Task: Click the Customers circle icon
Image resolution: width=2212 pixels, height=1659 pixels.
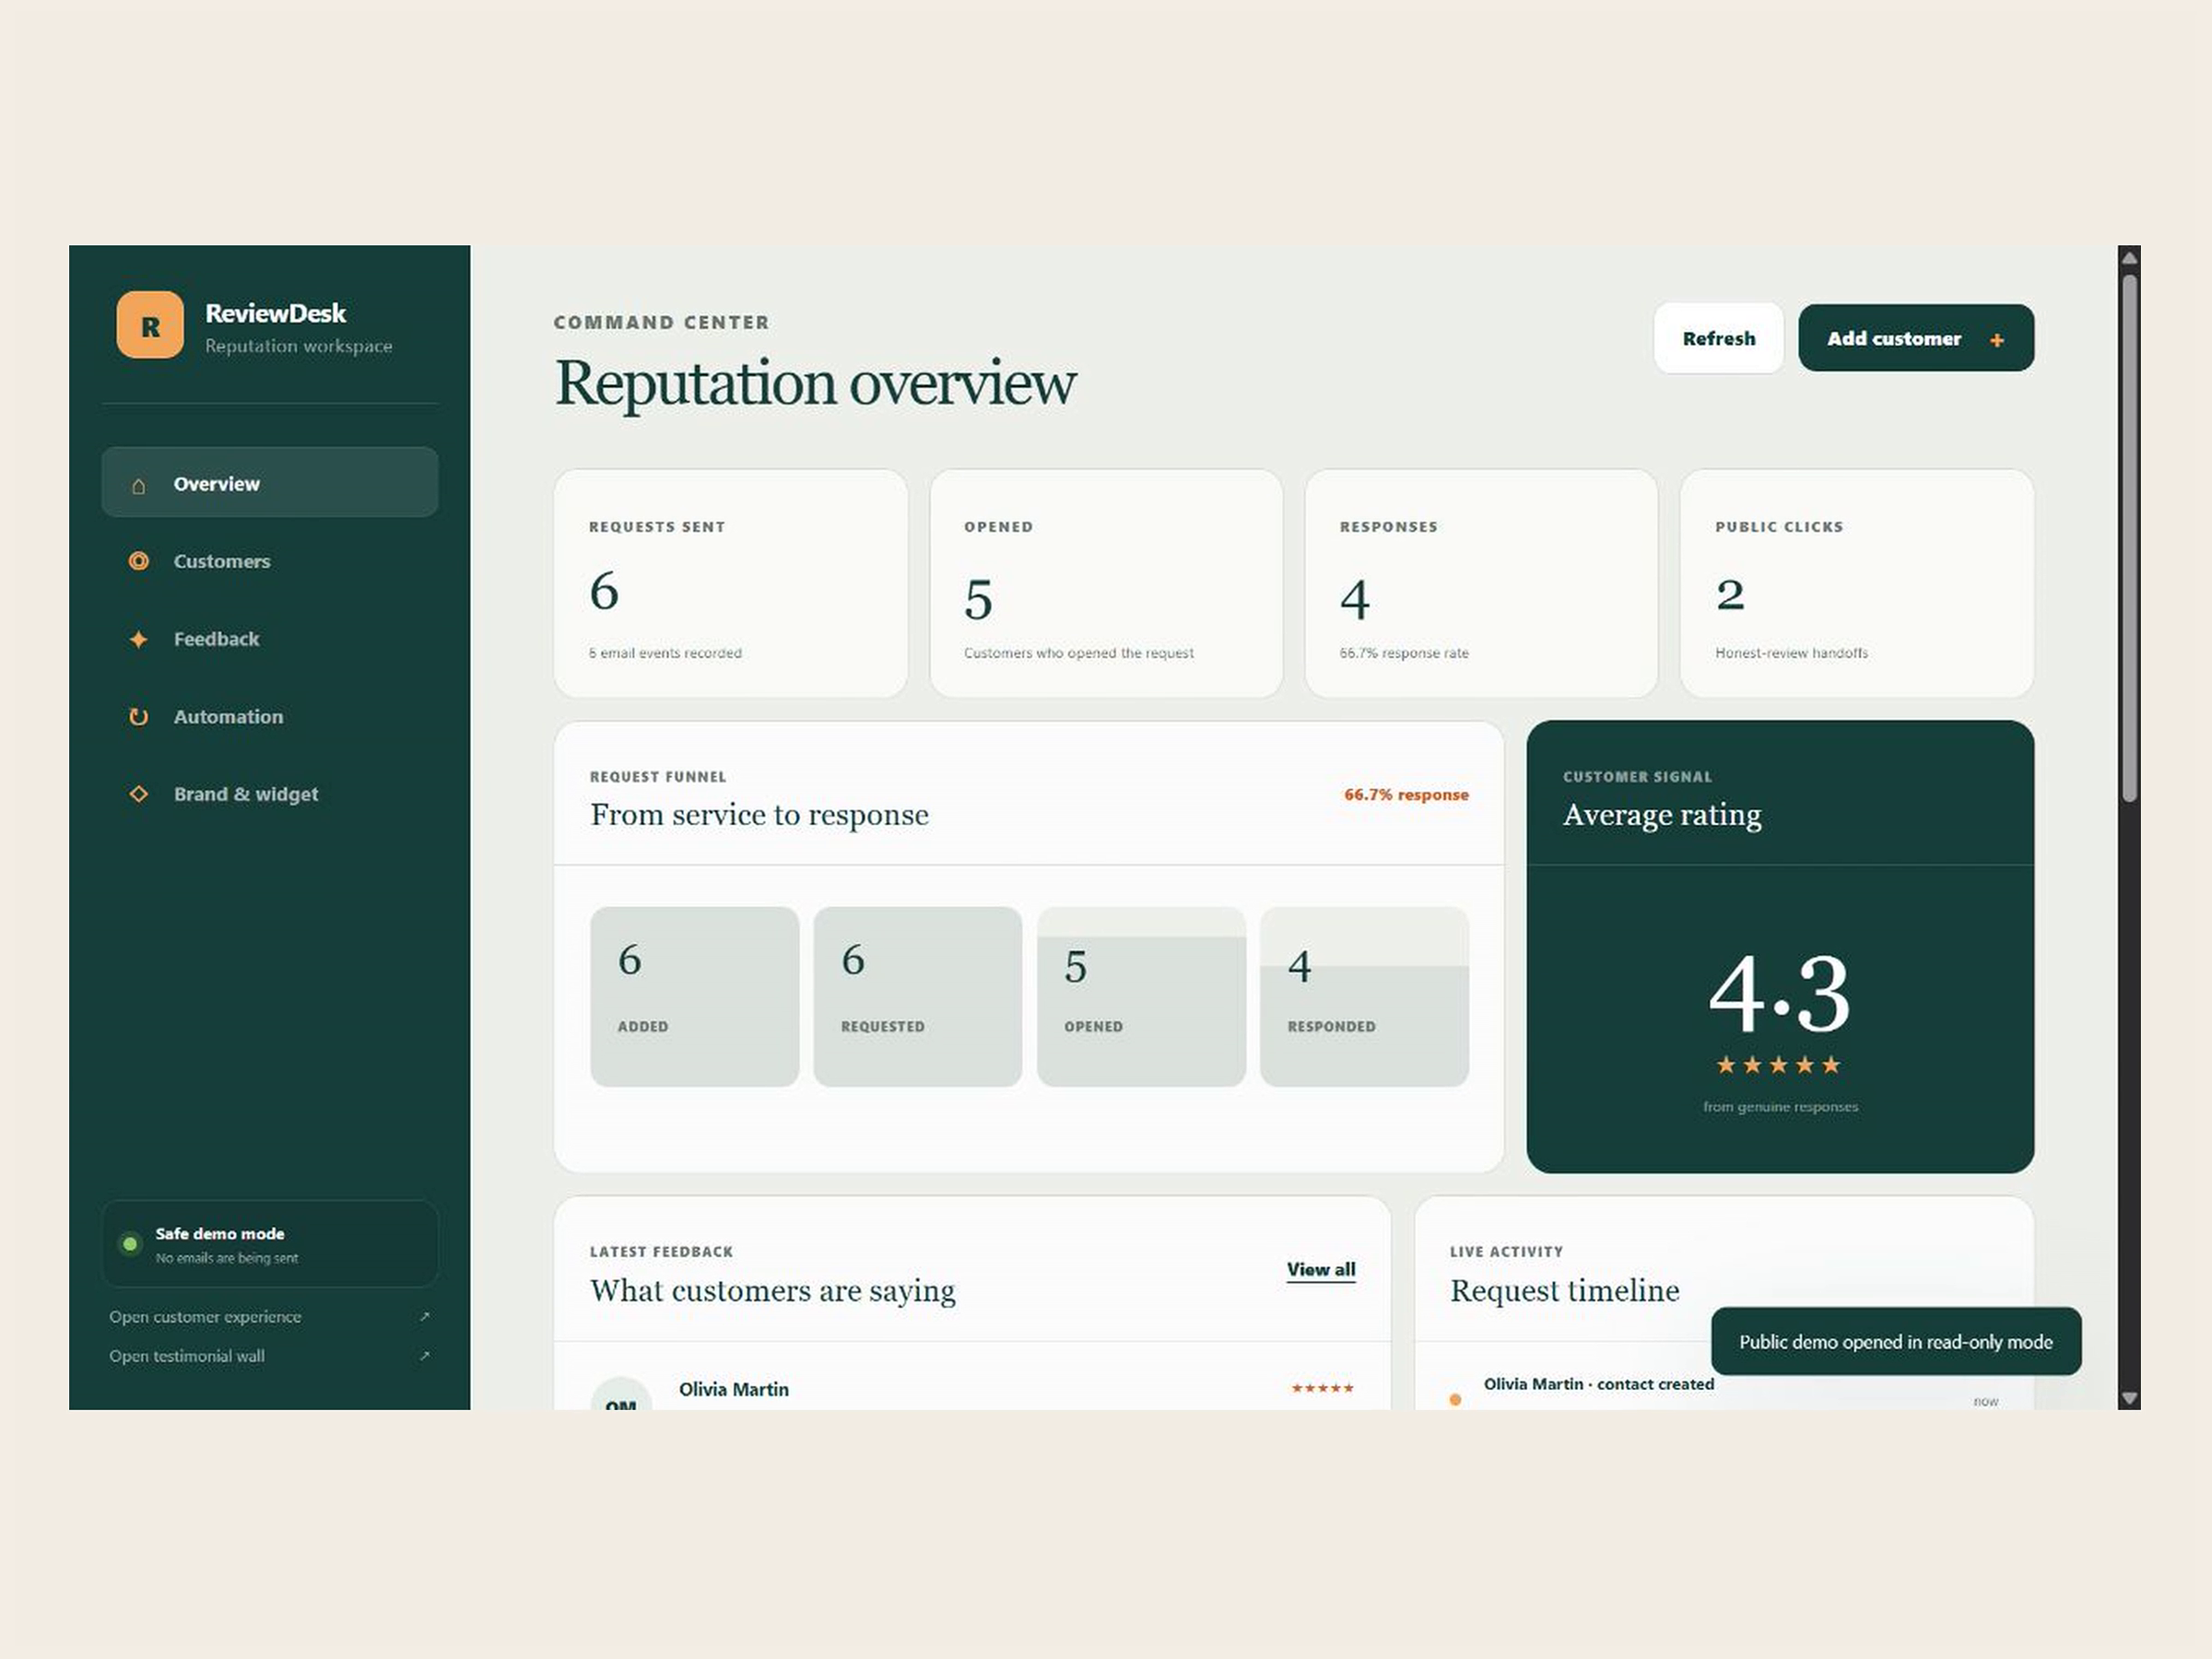Action: (x=139, y=561)
